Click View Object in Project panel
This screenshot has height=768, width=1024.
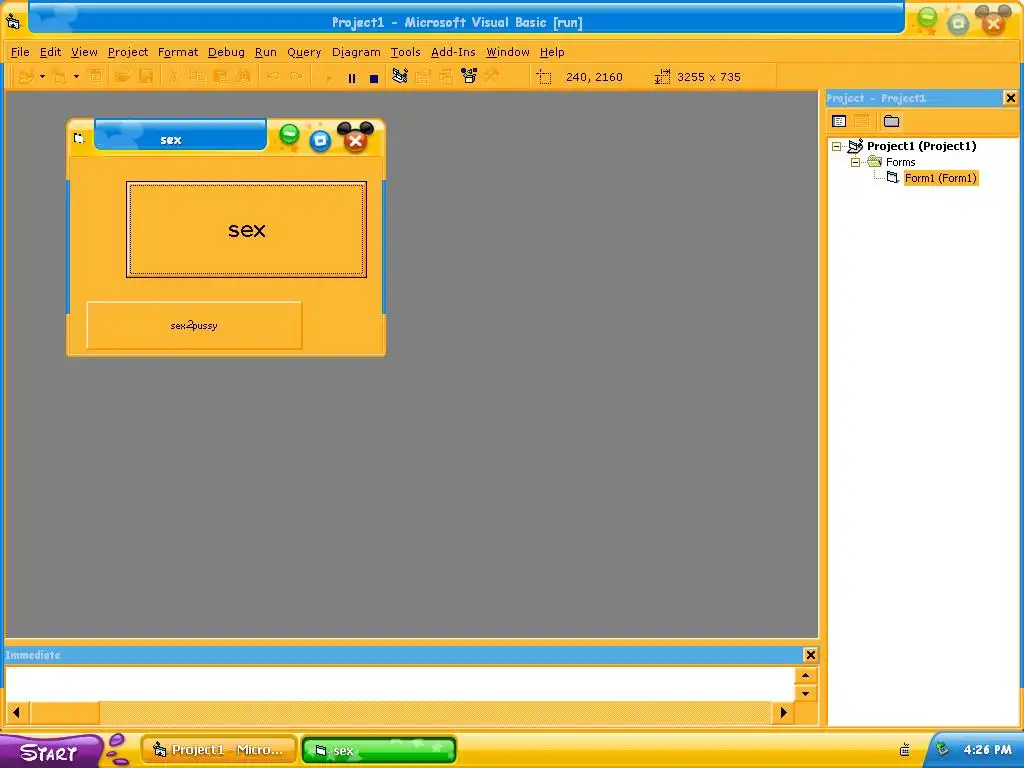coord(862,121)
